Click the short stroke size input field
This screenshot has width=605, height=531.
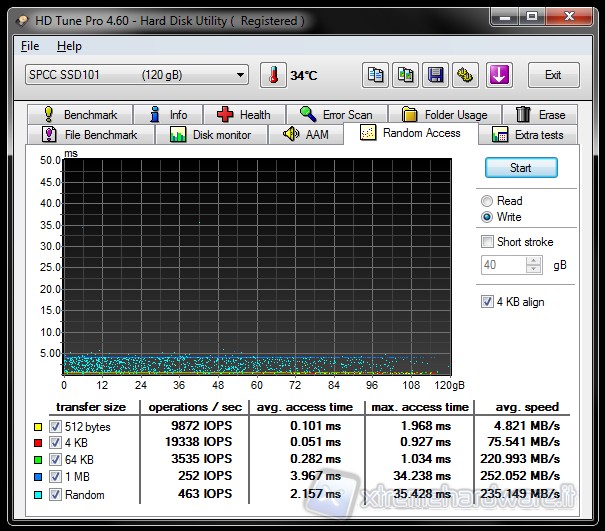click(504, 265)
